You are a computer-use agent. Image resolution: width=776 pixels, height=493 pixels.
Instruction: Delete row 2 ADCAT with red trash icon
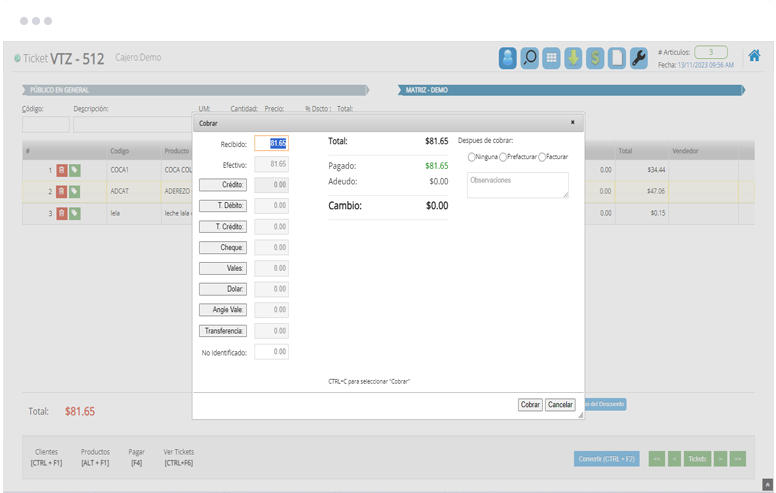pos(61,192)
